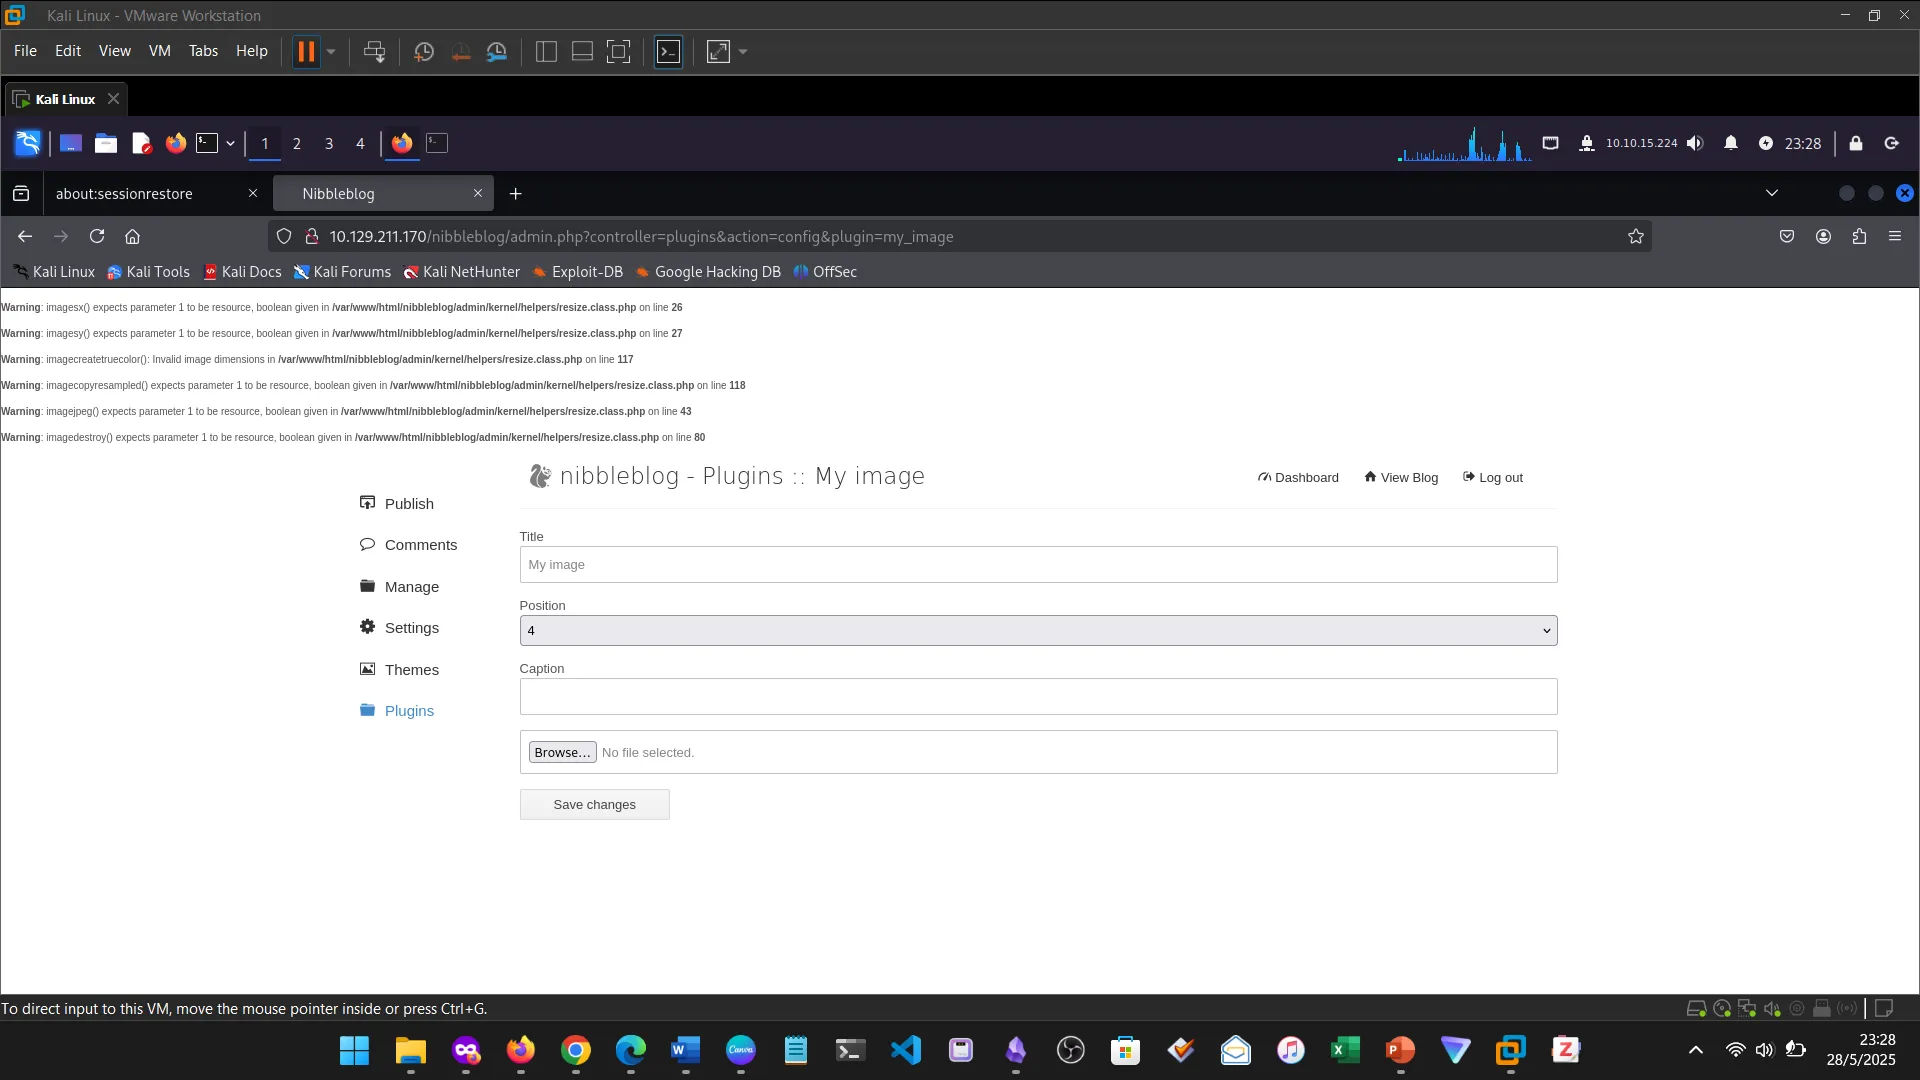This screenshot has width=1920, height=1080.
Task: Toggle tracking protection shield
Action: coord(284,236)
